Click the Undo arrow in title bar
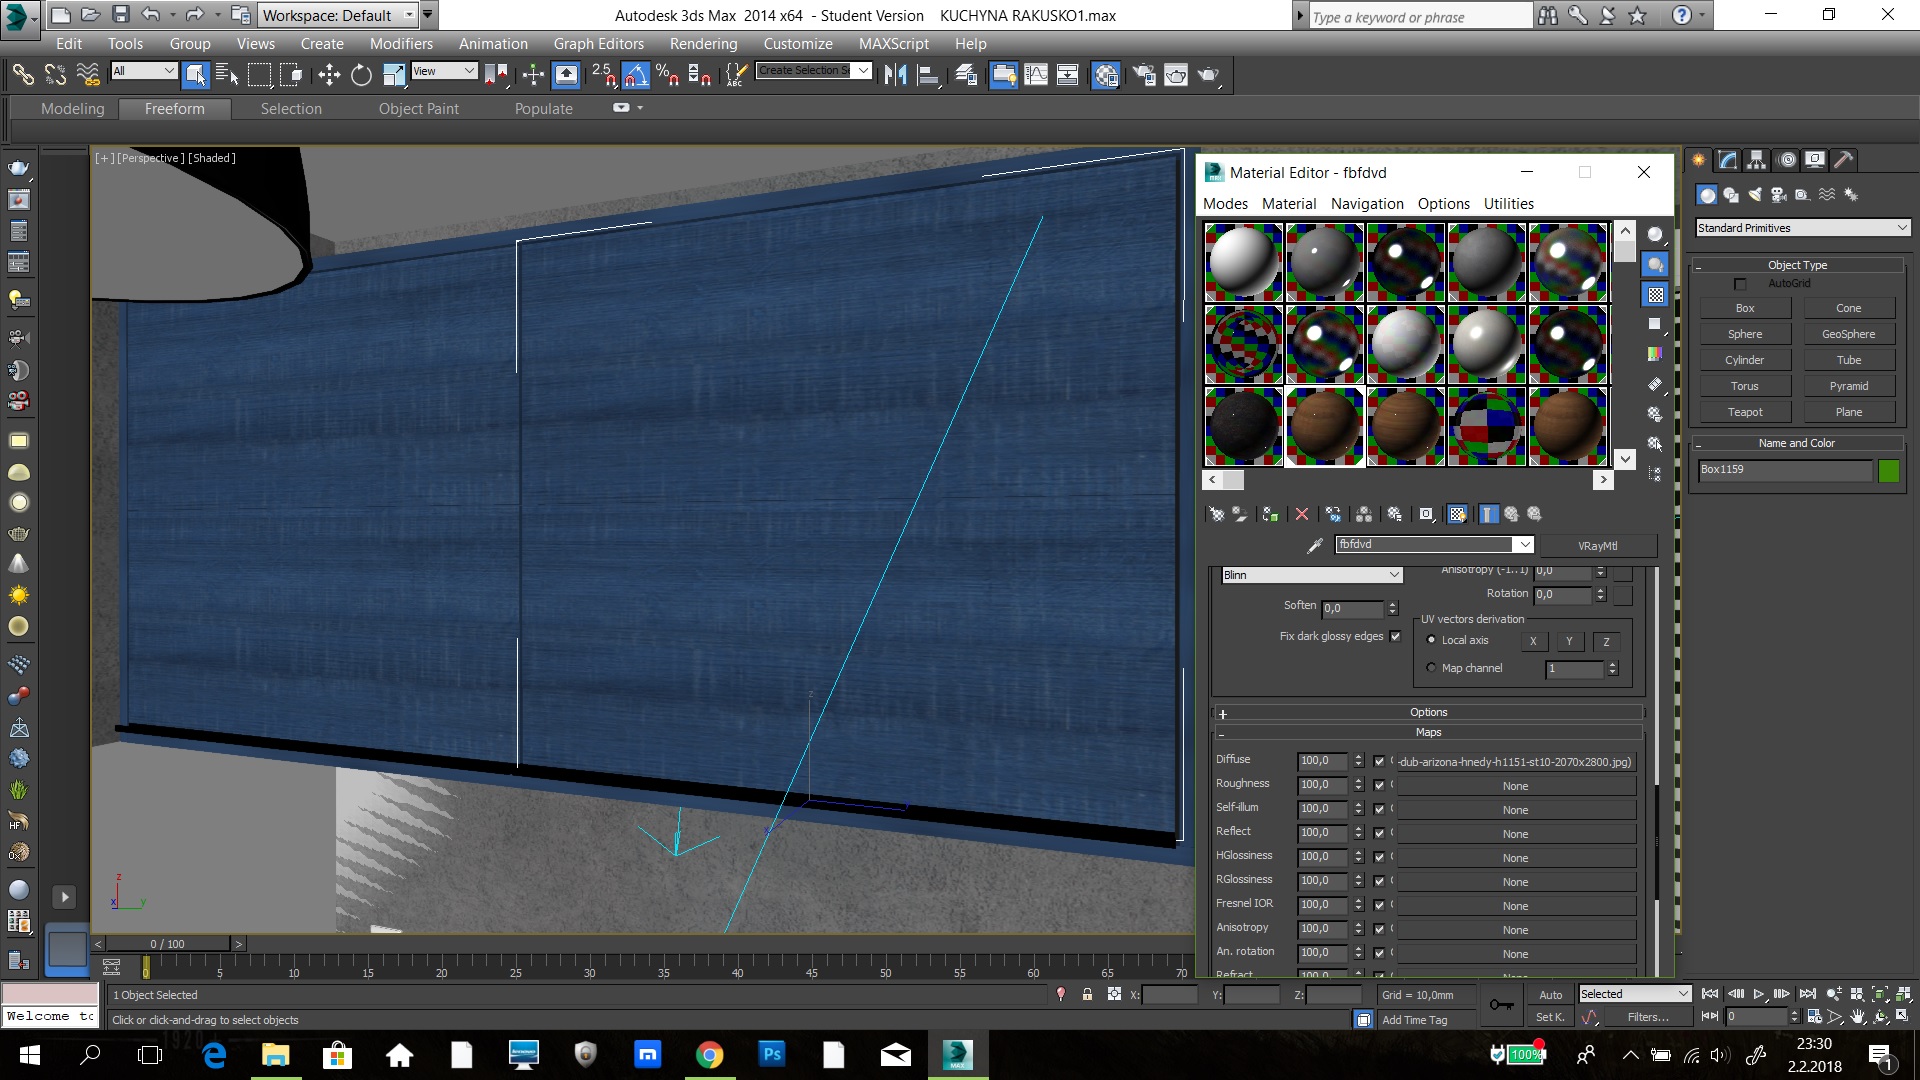This screenshot has height=1080, width=1920. [151, 15]
